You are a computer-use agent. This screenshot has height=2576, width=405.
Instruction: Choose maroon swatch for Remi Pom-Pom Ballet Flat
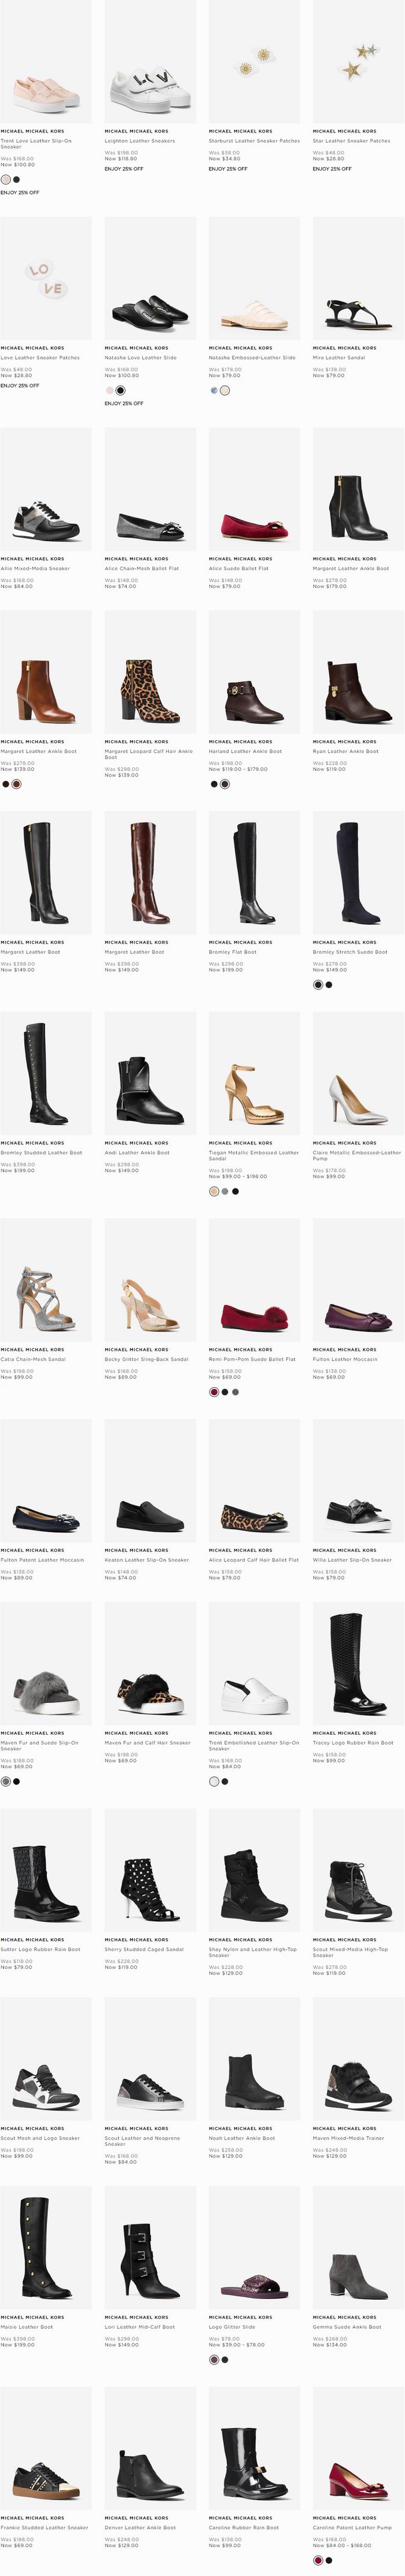[x=213, y=1392]
